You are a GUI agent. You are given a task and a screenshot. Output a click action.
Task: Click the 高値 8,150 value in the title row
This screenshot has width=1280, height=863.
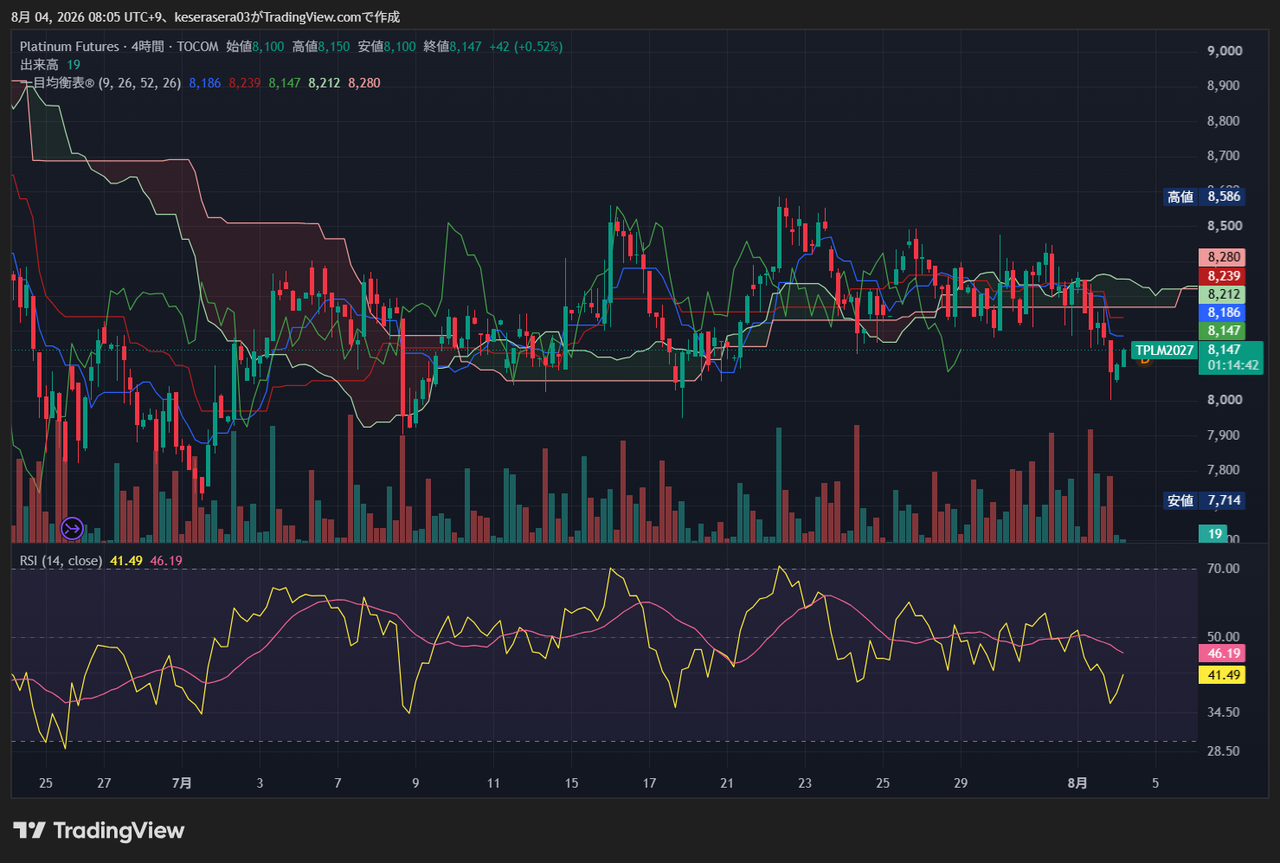pyautogui.click(x=334, y=46)
